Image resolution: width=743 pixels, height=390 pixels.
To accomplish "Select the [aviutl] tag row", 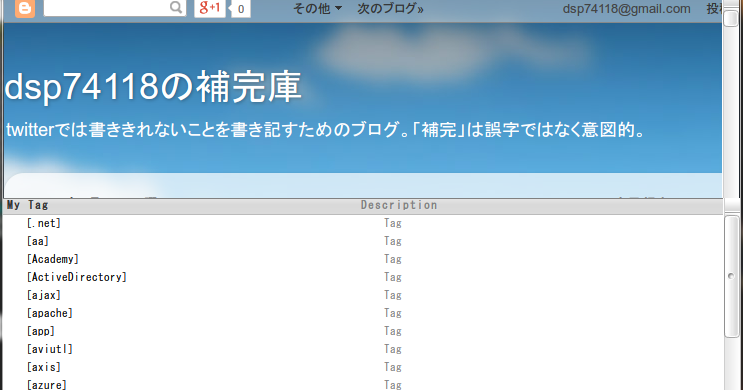I will click(362, 349).
